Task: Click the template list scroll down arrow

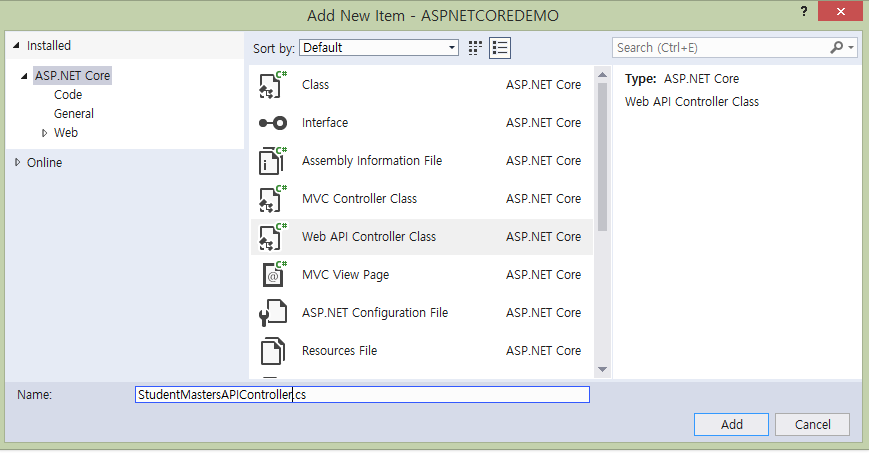Action: (602, 369)
